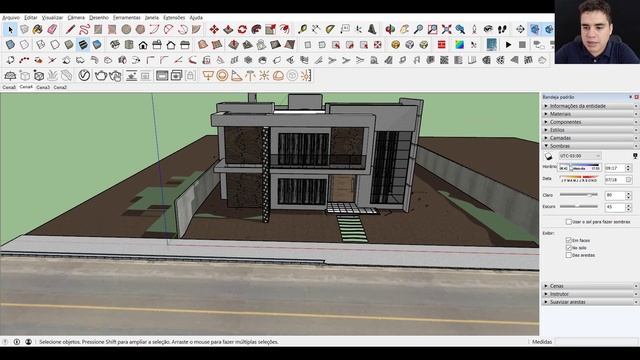Open the UTC-03:00 time zone dropdown

click(x=580, y=156)
